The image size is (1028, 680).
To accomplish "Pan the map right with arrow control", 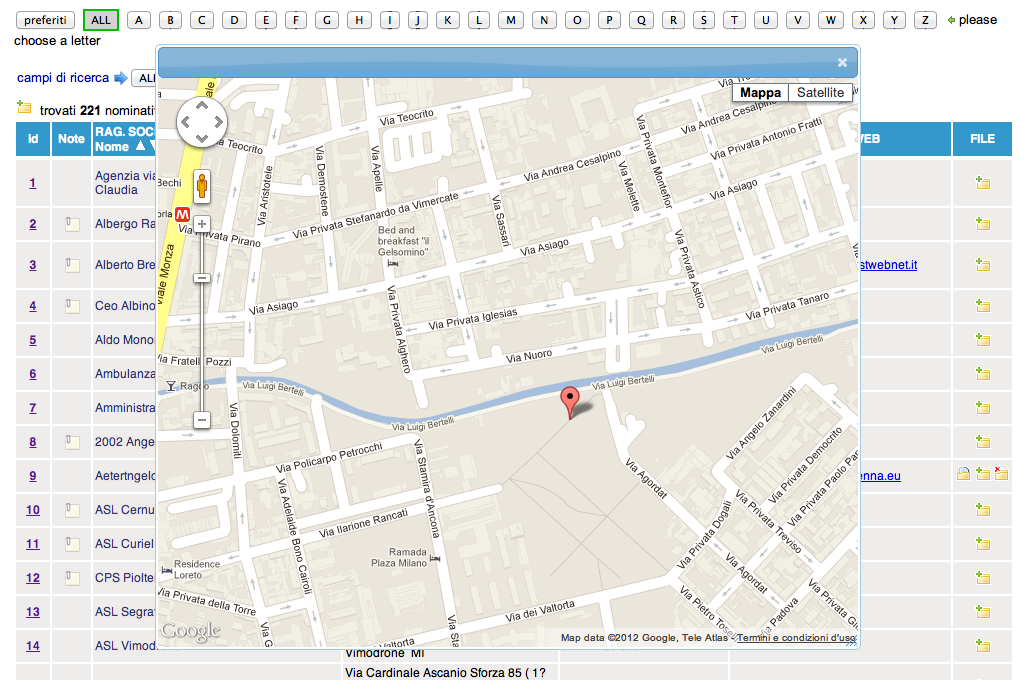I will click(218, 122).
